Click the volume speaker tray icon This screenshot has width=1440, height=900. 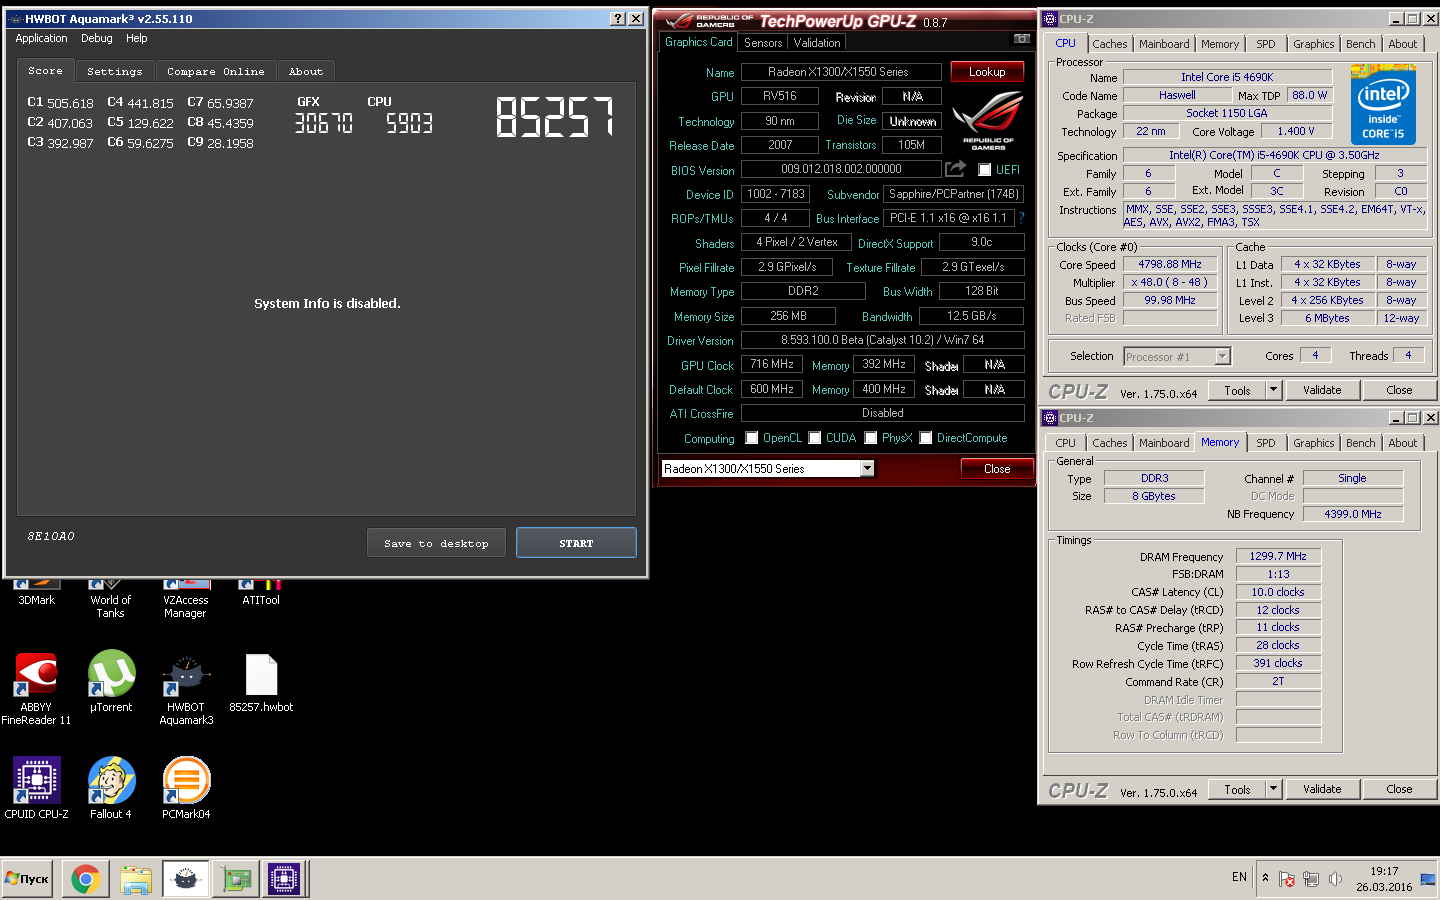point(1335,879)
